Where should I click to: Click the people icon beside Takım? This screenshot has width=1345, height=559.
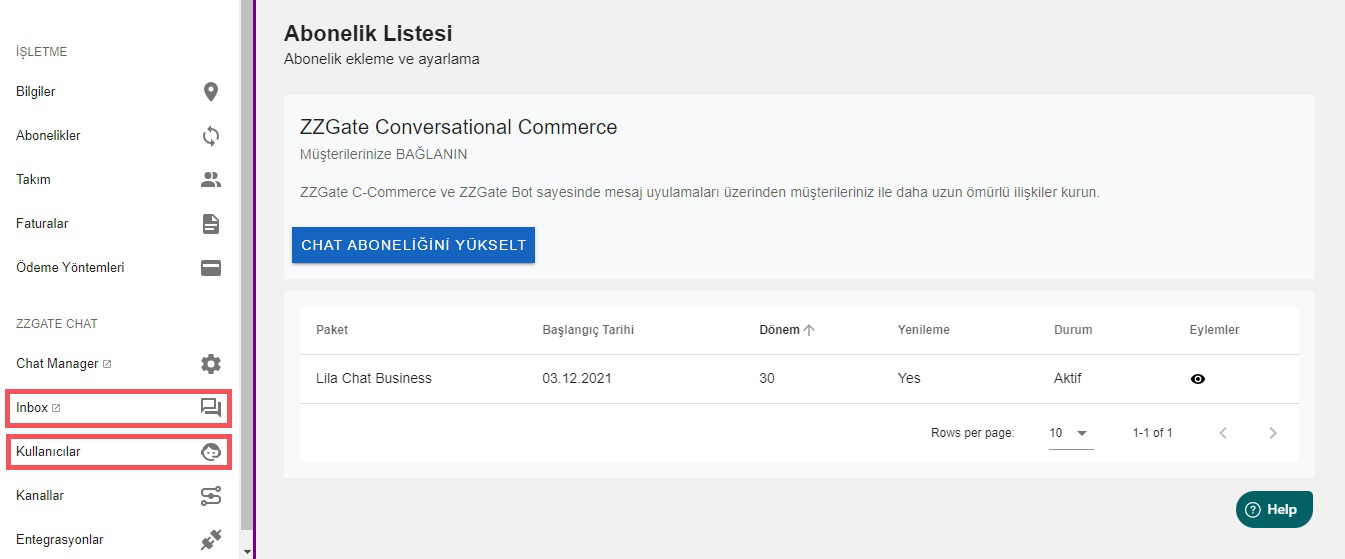210,180
